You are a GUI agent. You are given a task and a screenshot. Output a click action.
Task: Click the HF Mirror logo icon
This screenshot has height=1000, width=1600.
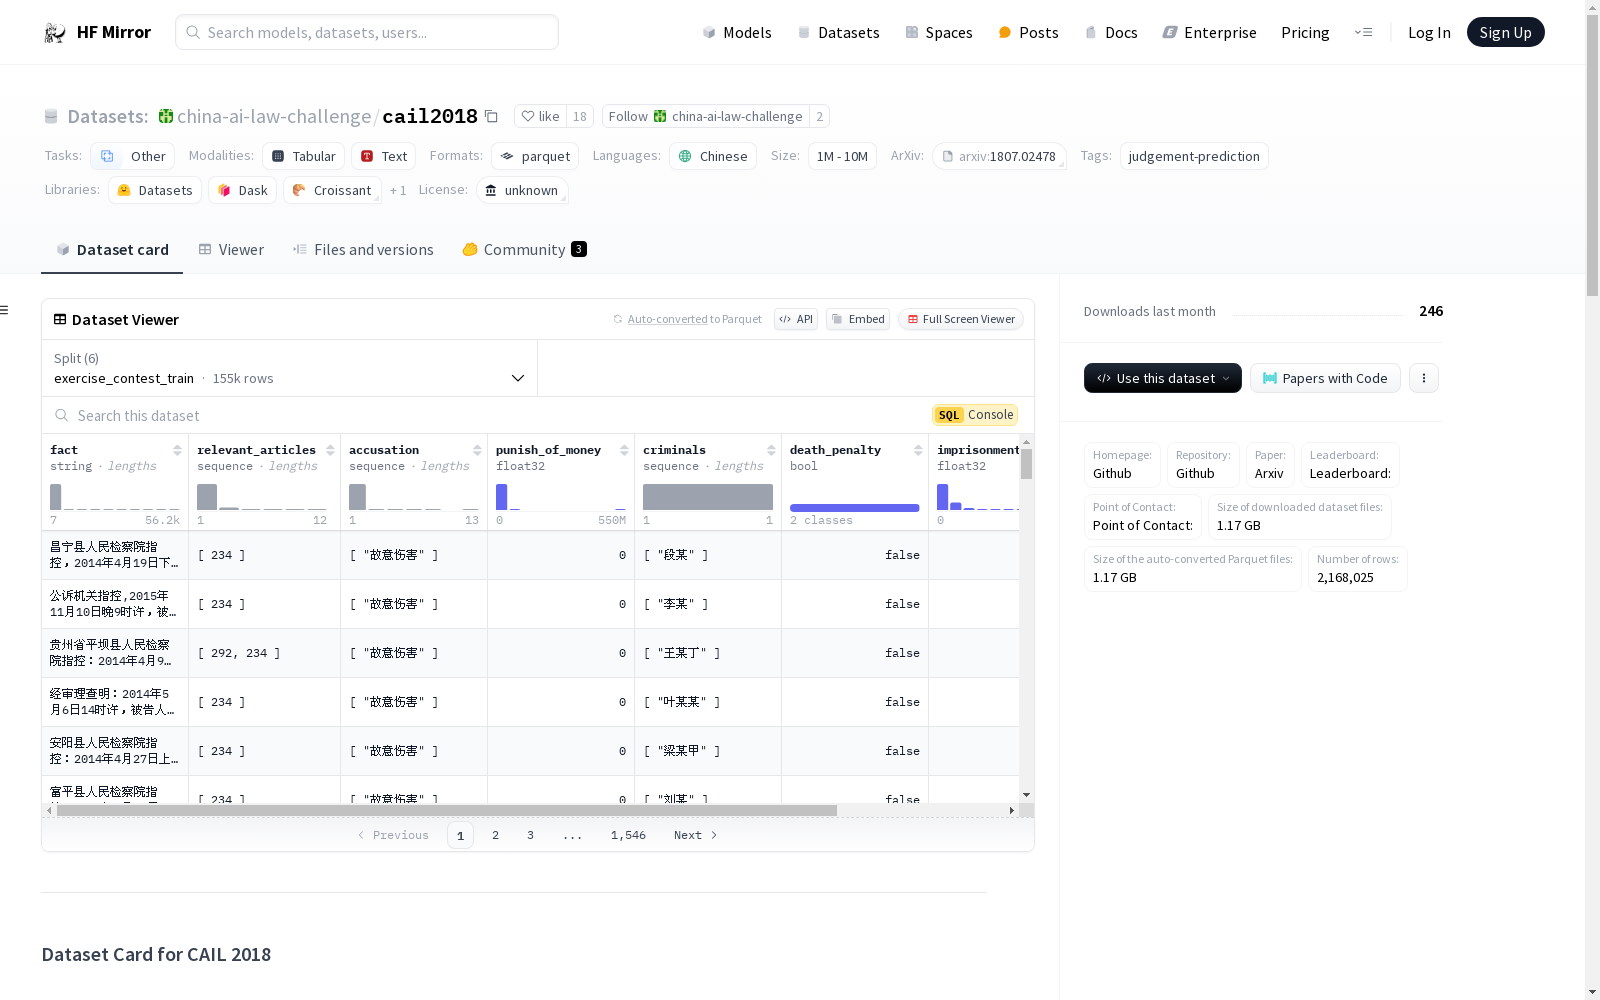55,33
